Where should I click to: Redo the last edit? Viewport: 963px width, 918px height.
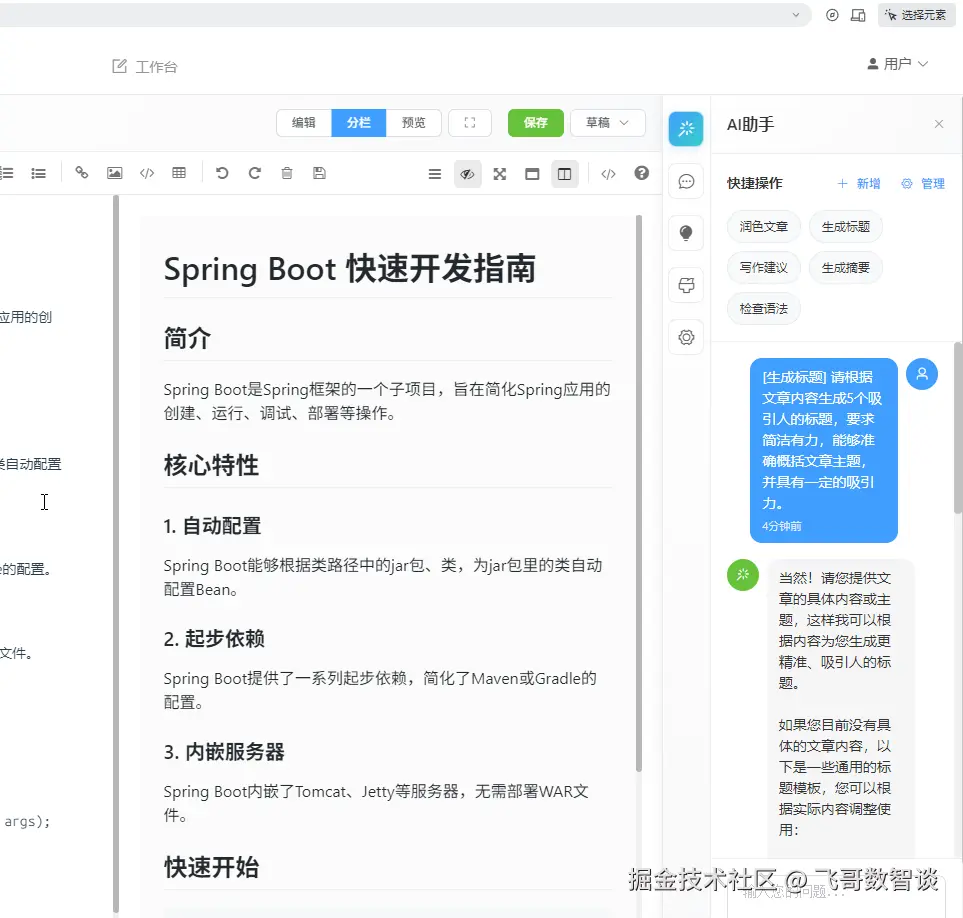(254, 173)
